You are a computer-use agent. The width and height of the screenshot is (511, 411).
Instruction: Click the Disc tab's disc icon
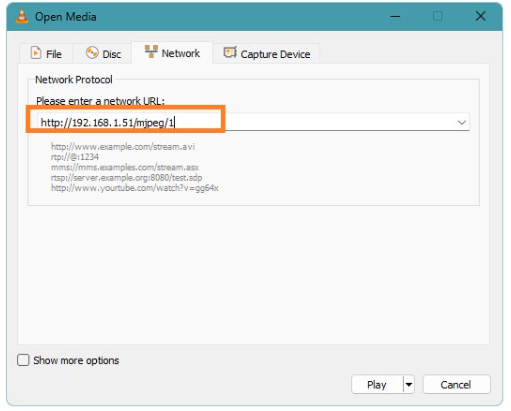coord(92,53)
